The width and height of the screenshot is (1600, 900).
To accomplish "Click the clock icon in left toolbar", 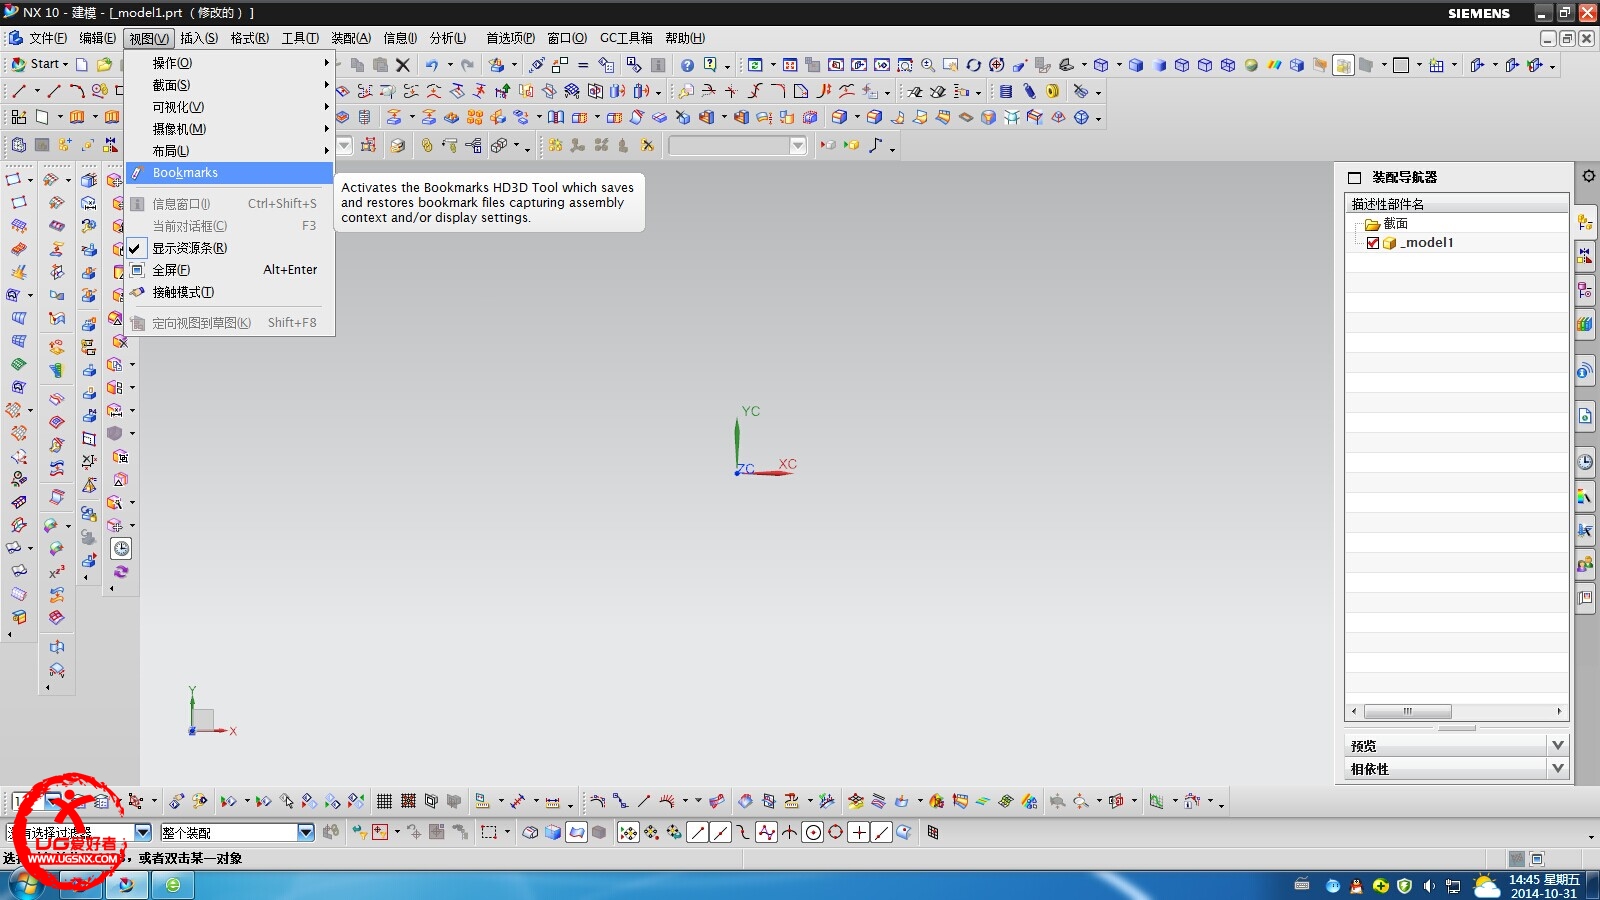I will pos(121,548).
